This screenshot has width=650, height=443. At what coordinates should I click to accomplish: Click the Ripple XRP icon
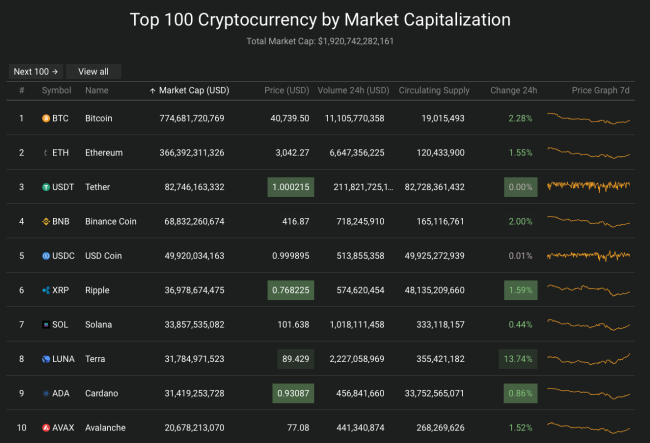(46, 290)
